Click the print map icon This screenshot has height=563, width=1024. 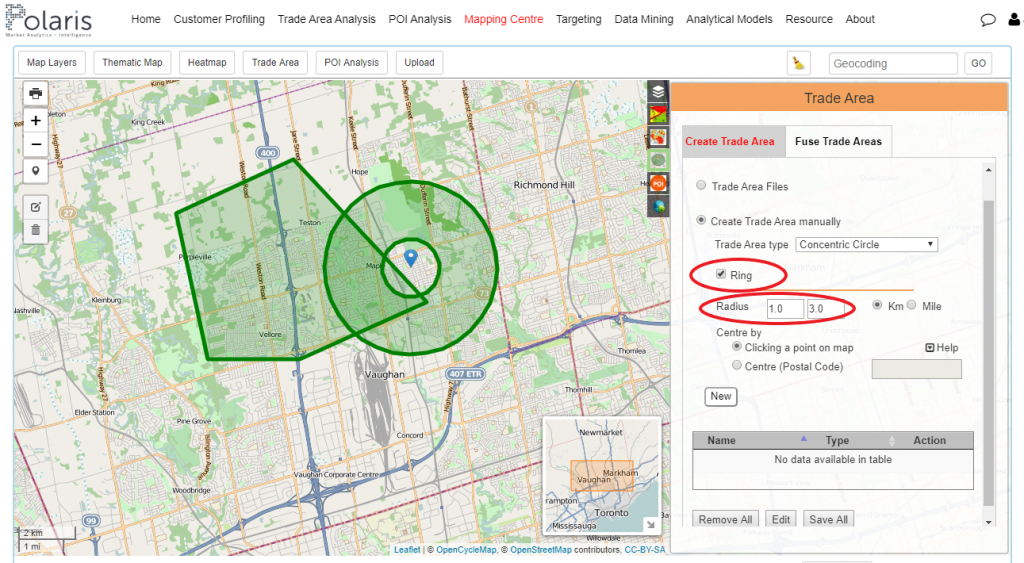click(x=35, y=93)
